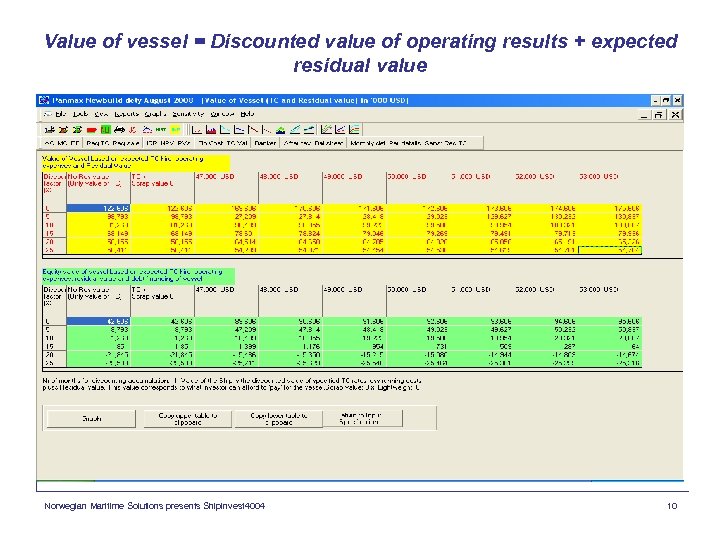This screenshot has height=540, width=720.
Task: Select cell 50,897 in the green table
Action: (609, 329)
